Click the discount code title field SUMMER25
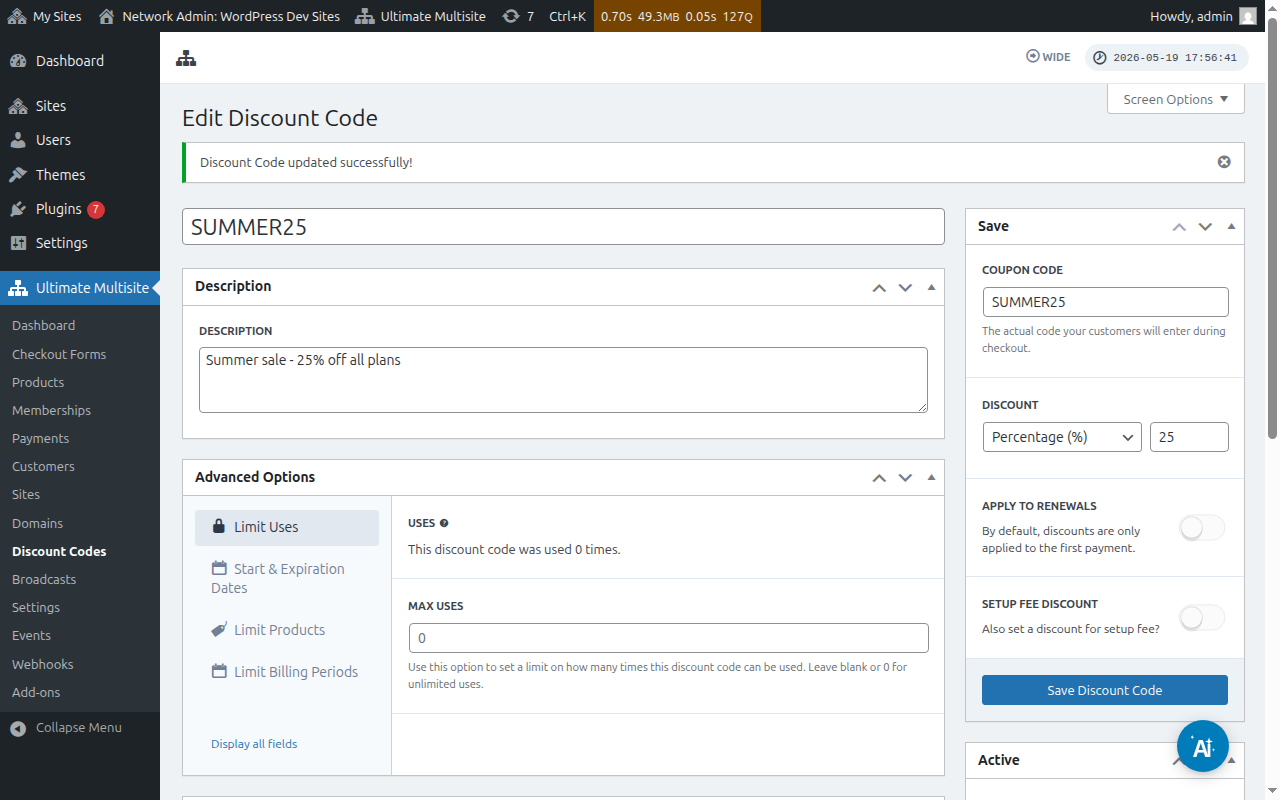This screenshot has width=1280, height=800. (563, 226)
